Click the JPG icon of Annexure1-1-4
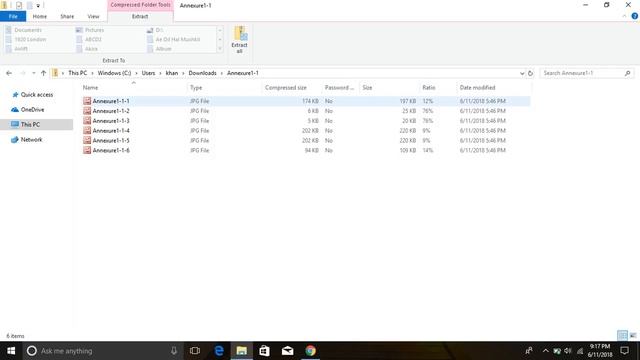This screenshot has height=360, width=640. 87,131
